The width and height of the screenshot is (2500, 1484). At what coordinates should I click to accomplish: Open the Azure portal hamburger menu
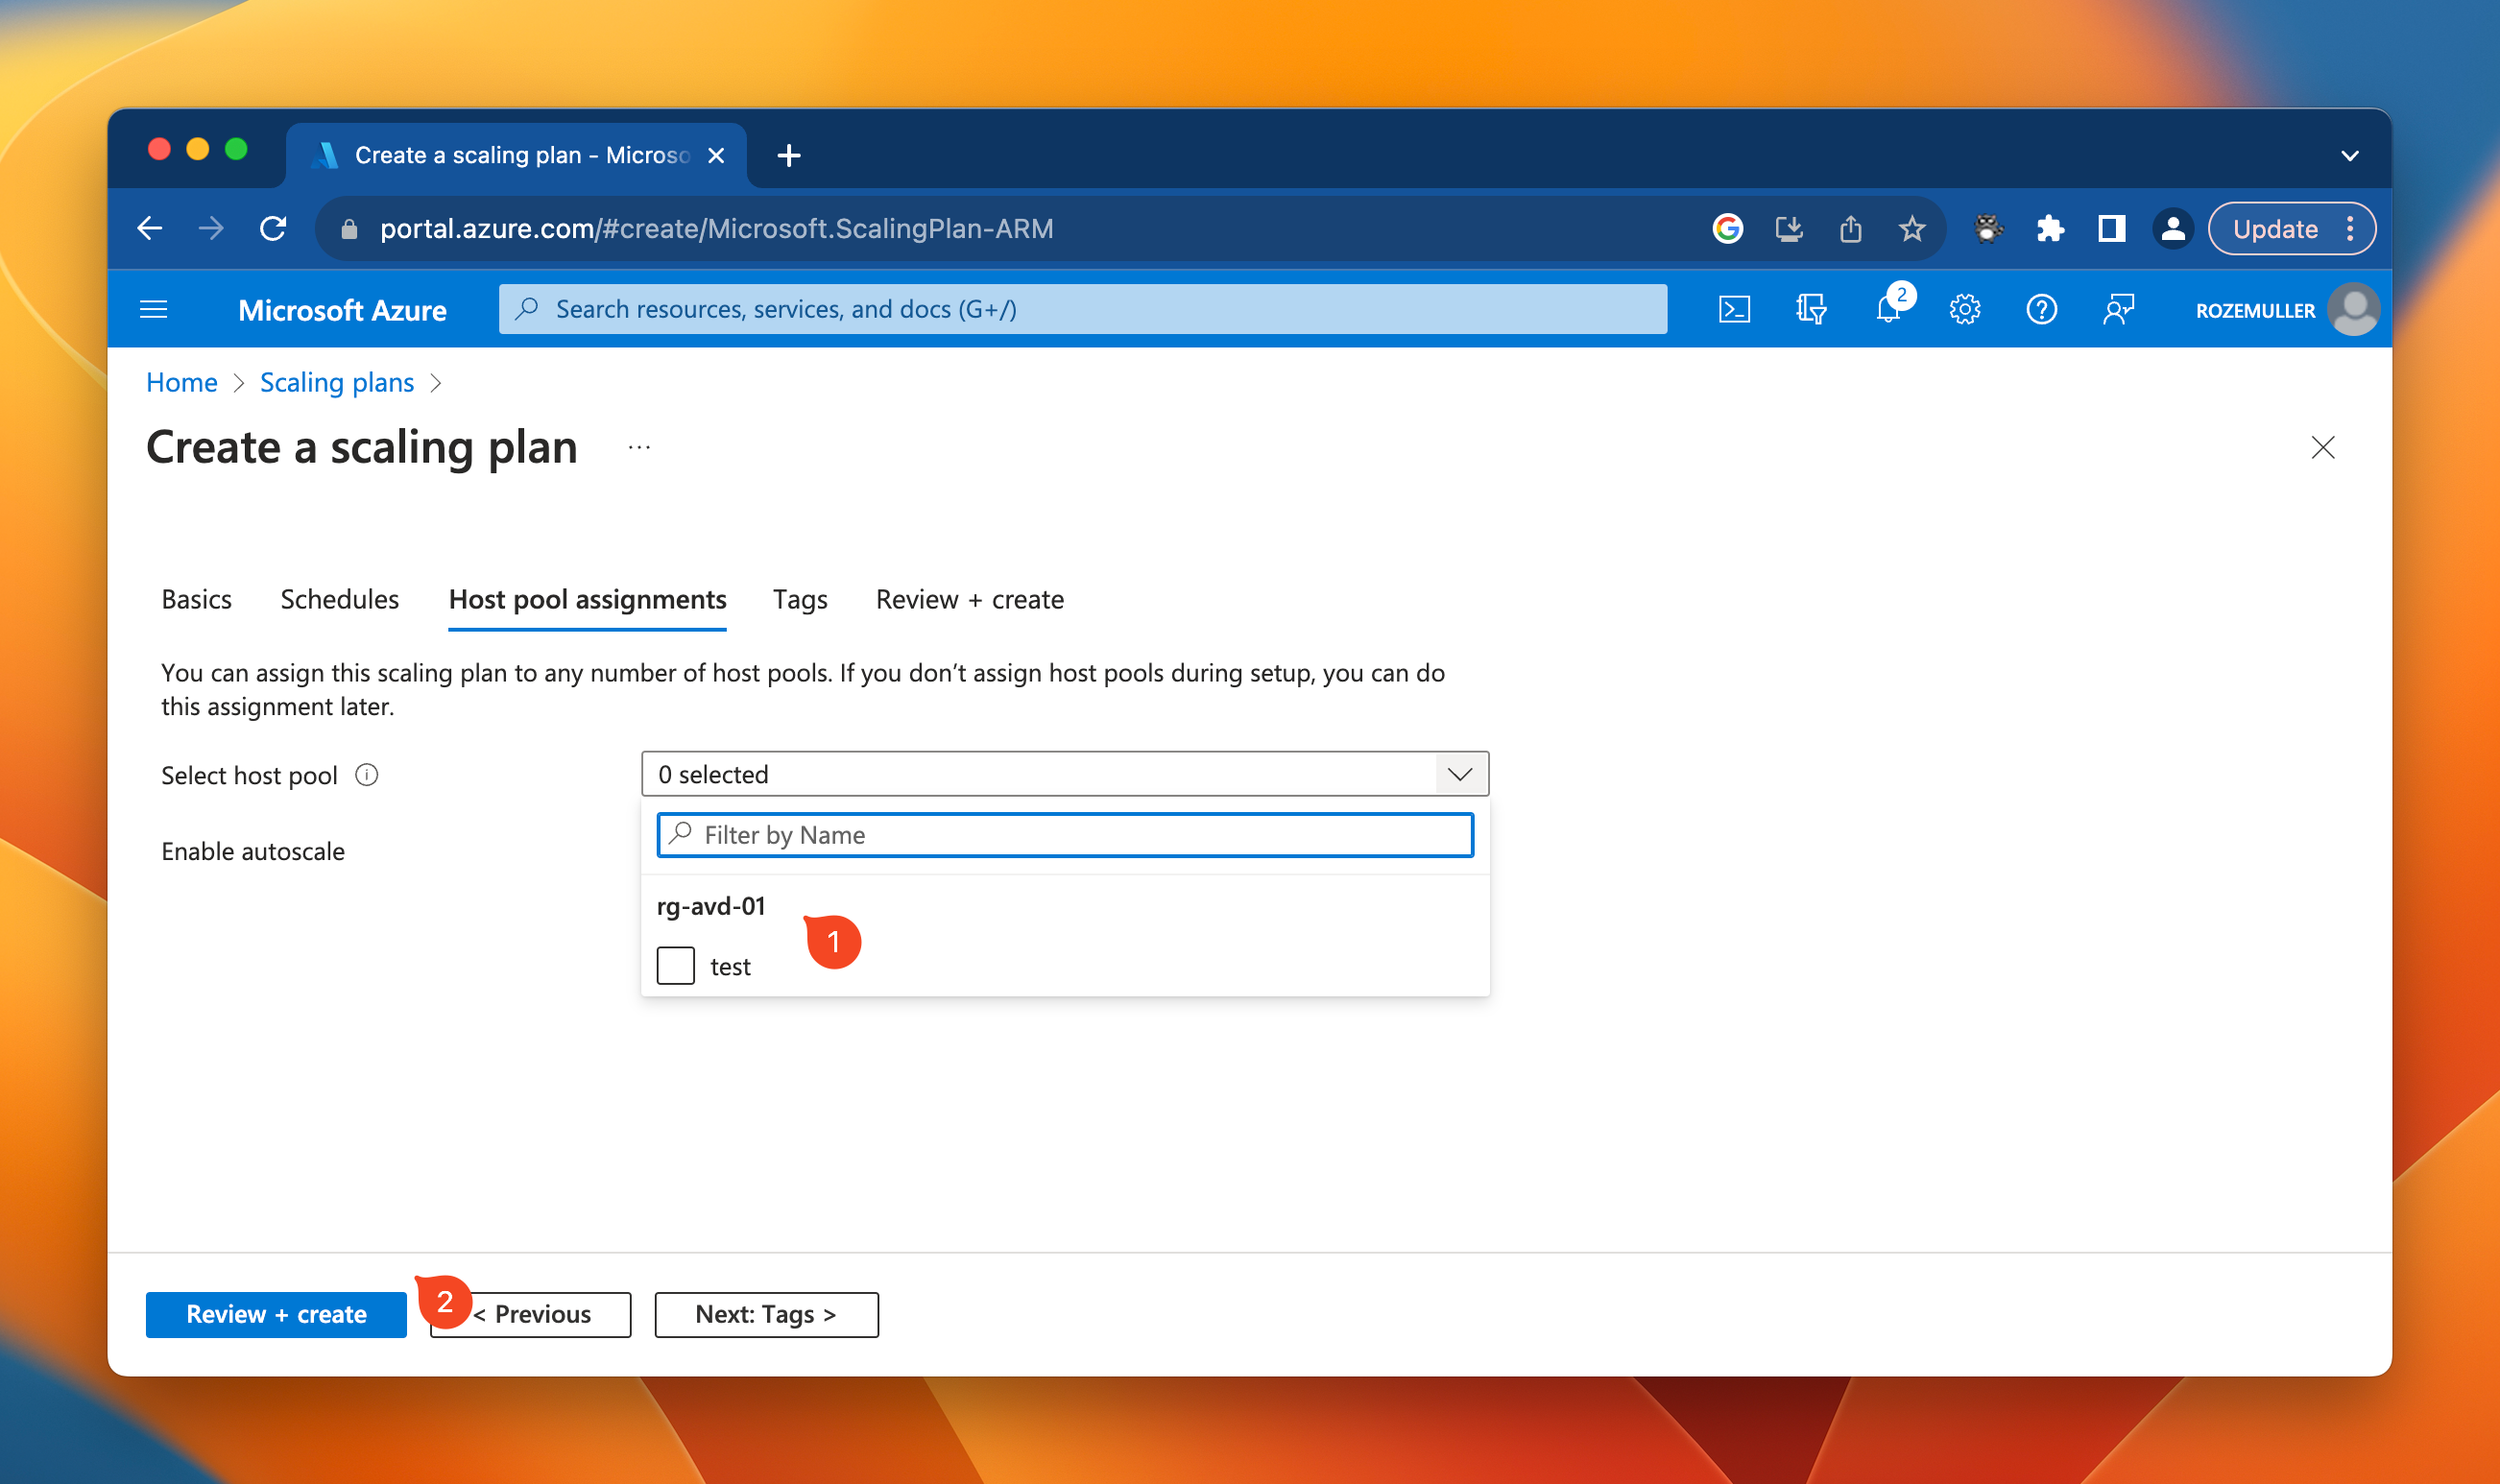point(153,309)
